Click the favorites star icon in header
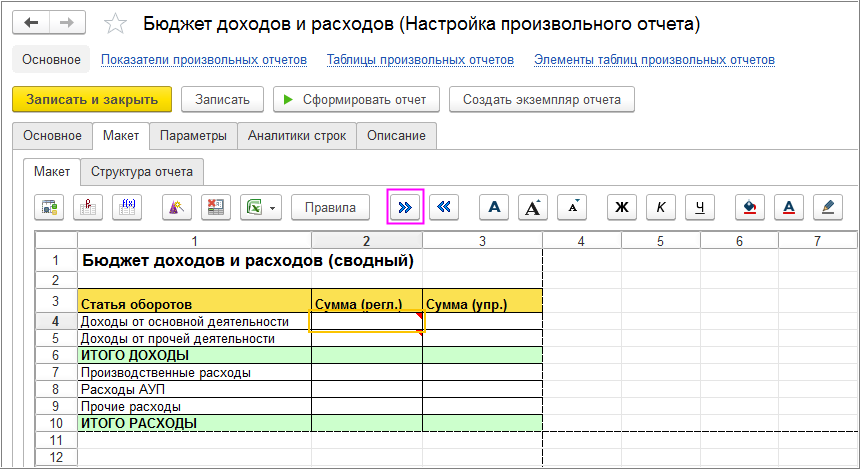Screen dimensions: 860x469 coord(116,23)
